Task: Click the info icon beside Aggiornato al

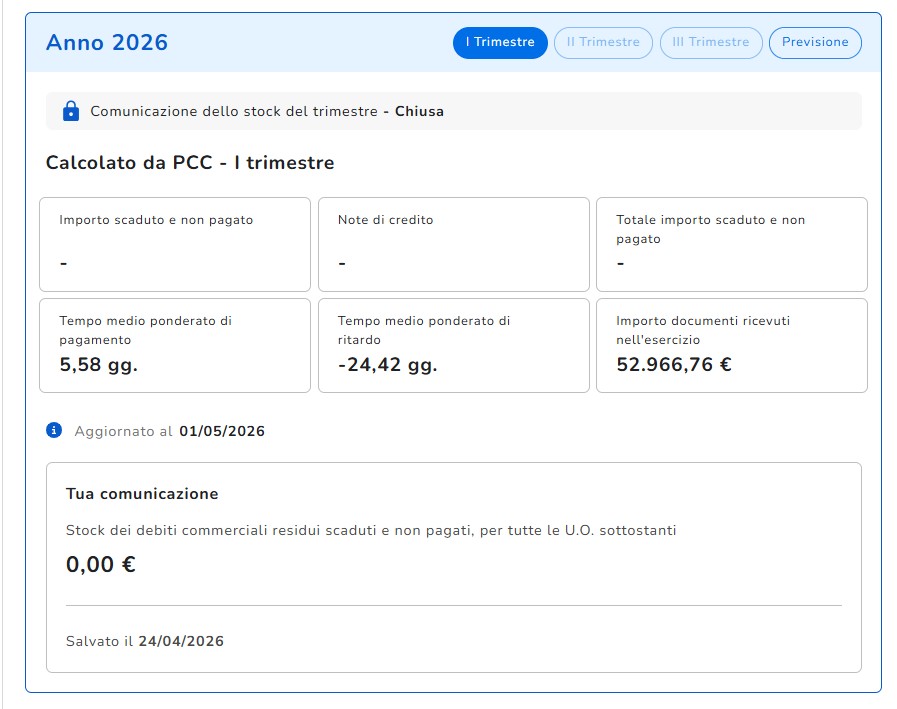Action: point(54,430)
